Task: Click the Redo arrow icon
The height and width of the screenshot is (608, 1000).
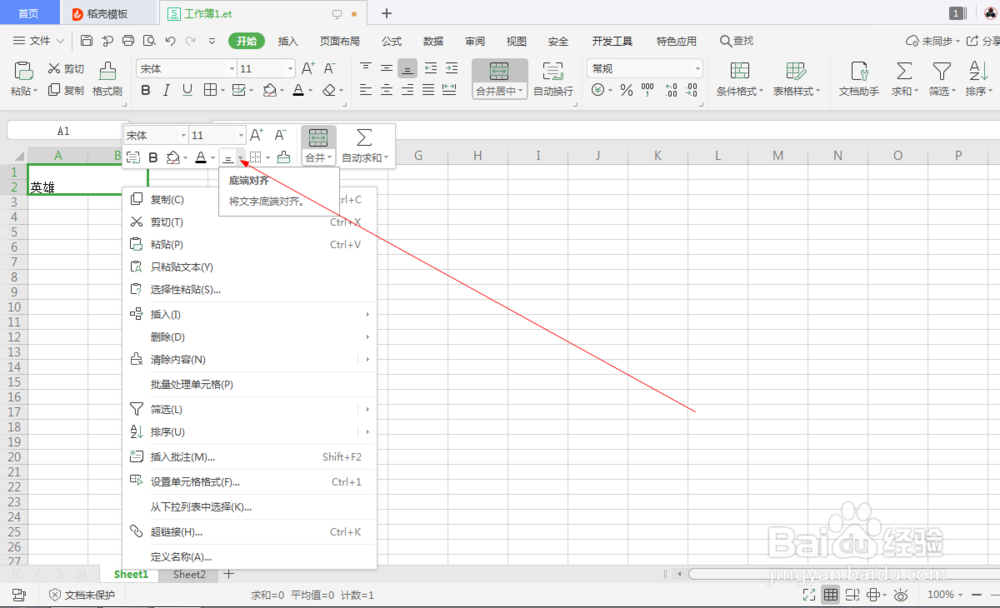Action: coord(190,41)
